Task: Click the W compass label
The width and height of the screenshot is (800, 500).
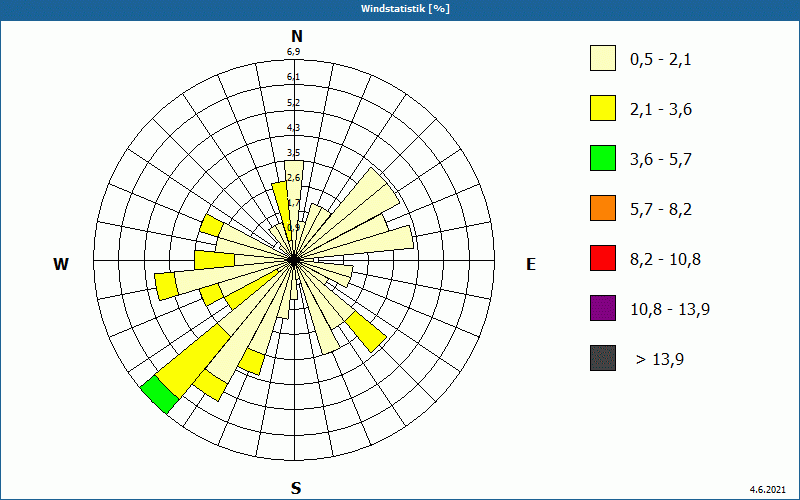Action: tap(61, 264)
